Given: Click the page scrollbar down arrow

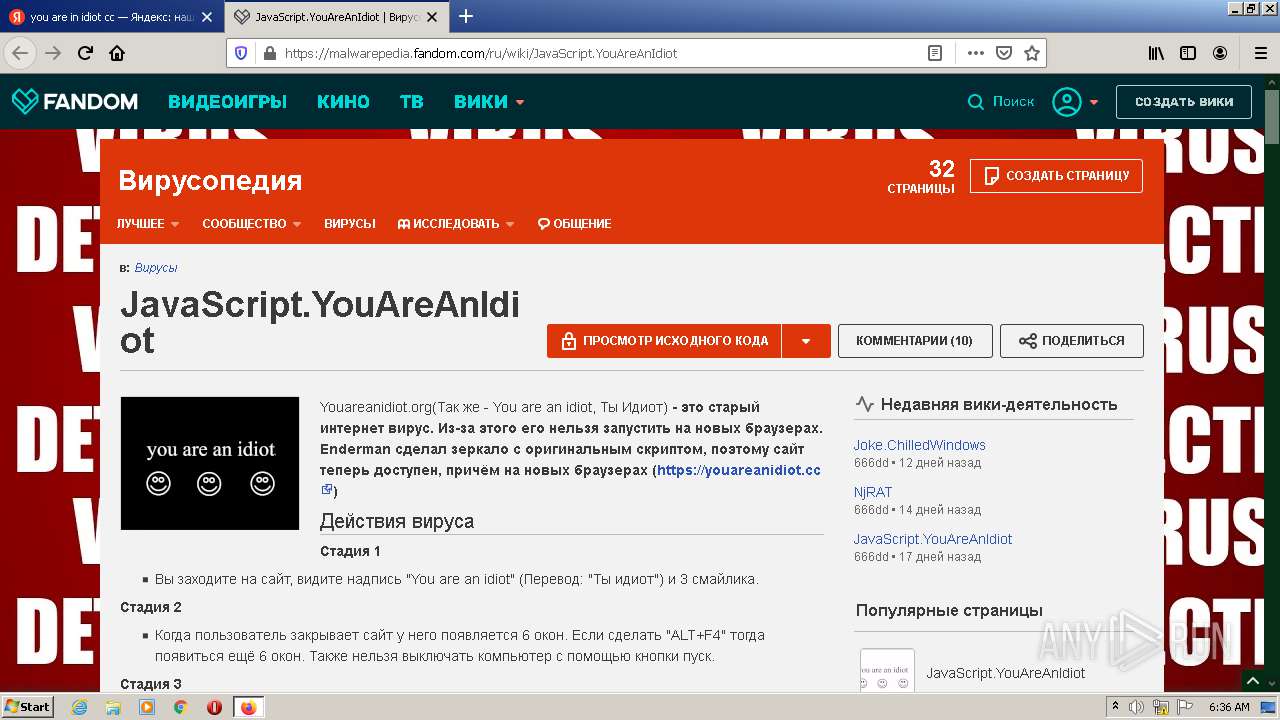Looking at the screenshot, I should tap(1271, 685).
